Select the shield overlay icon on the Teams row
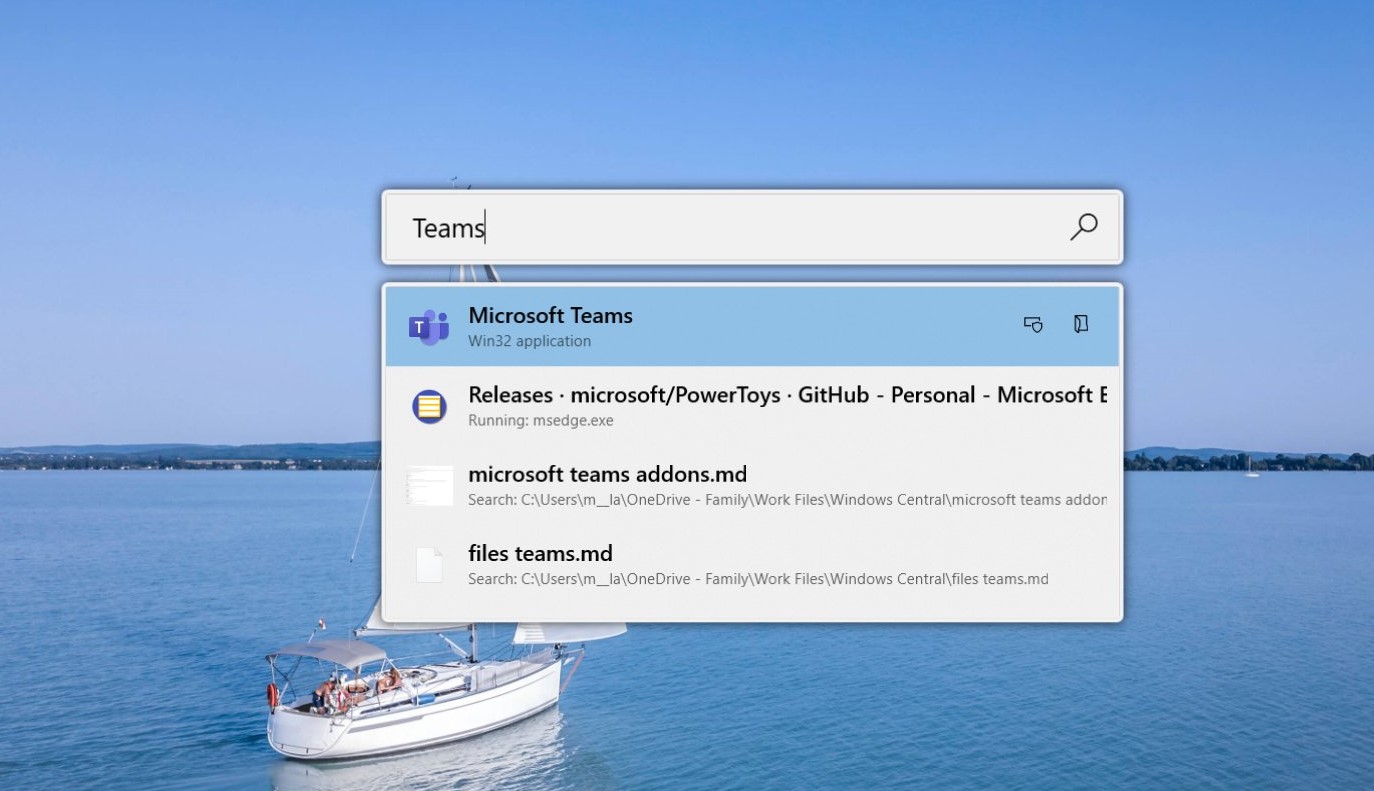 pyautogui.click(x=1032, y=324)
